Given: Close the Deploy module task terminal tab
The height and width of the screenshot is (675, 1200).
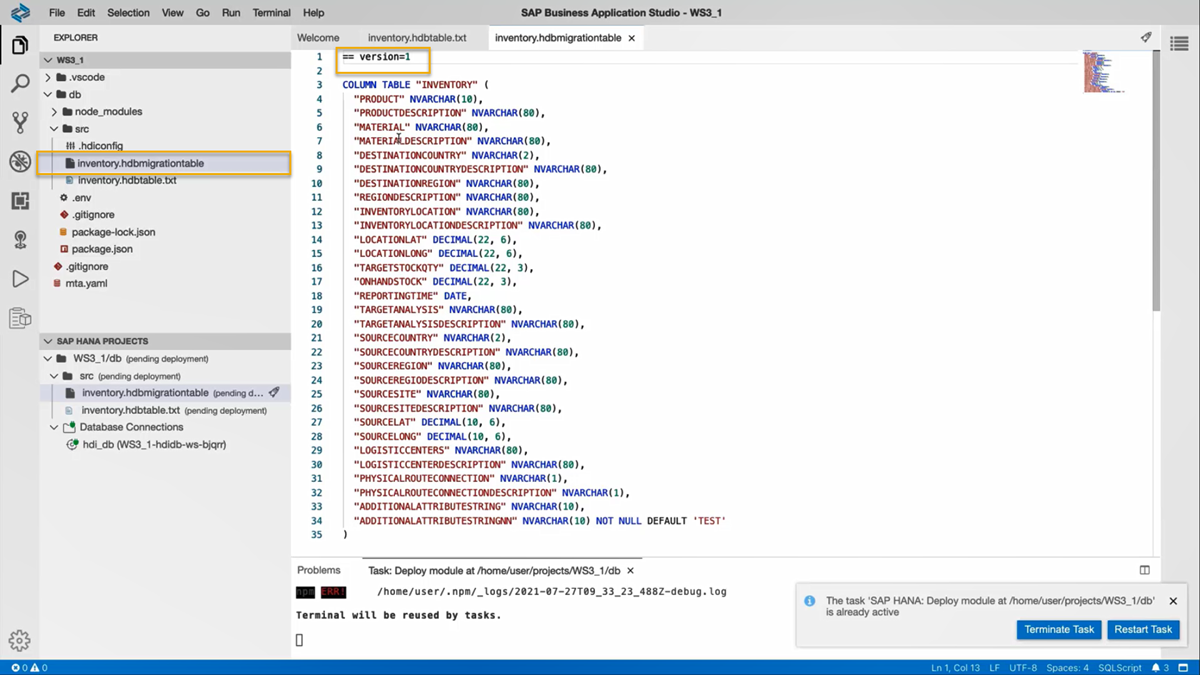Looking at the screenshot, I should point(630,570).
